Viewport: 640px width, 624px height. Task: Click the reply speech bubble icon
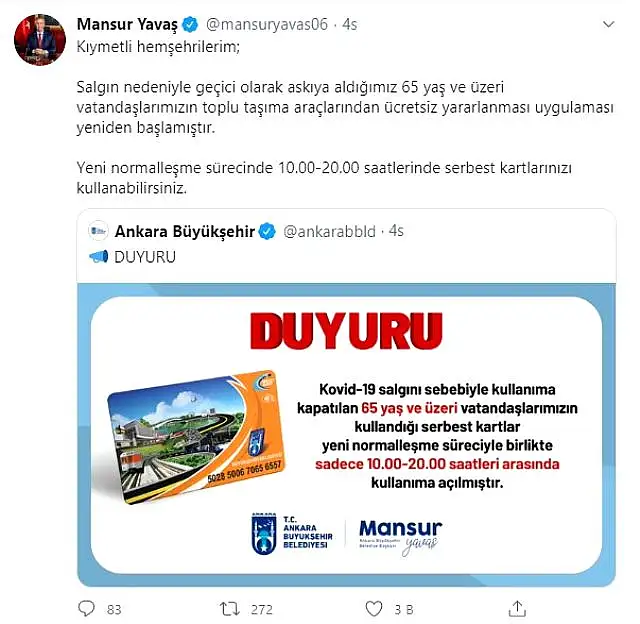(x=86, y=608)
